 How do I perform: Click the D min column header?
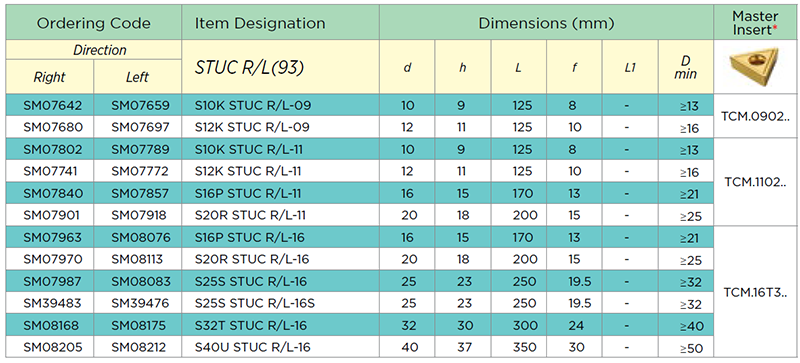click(686, 67)
